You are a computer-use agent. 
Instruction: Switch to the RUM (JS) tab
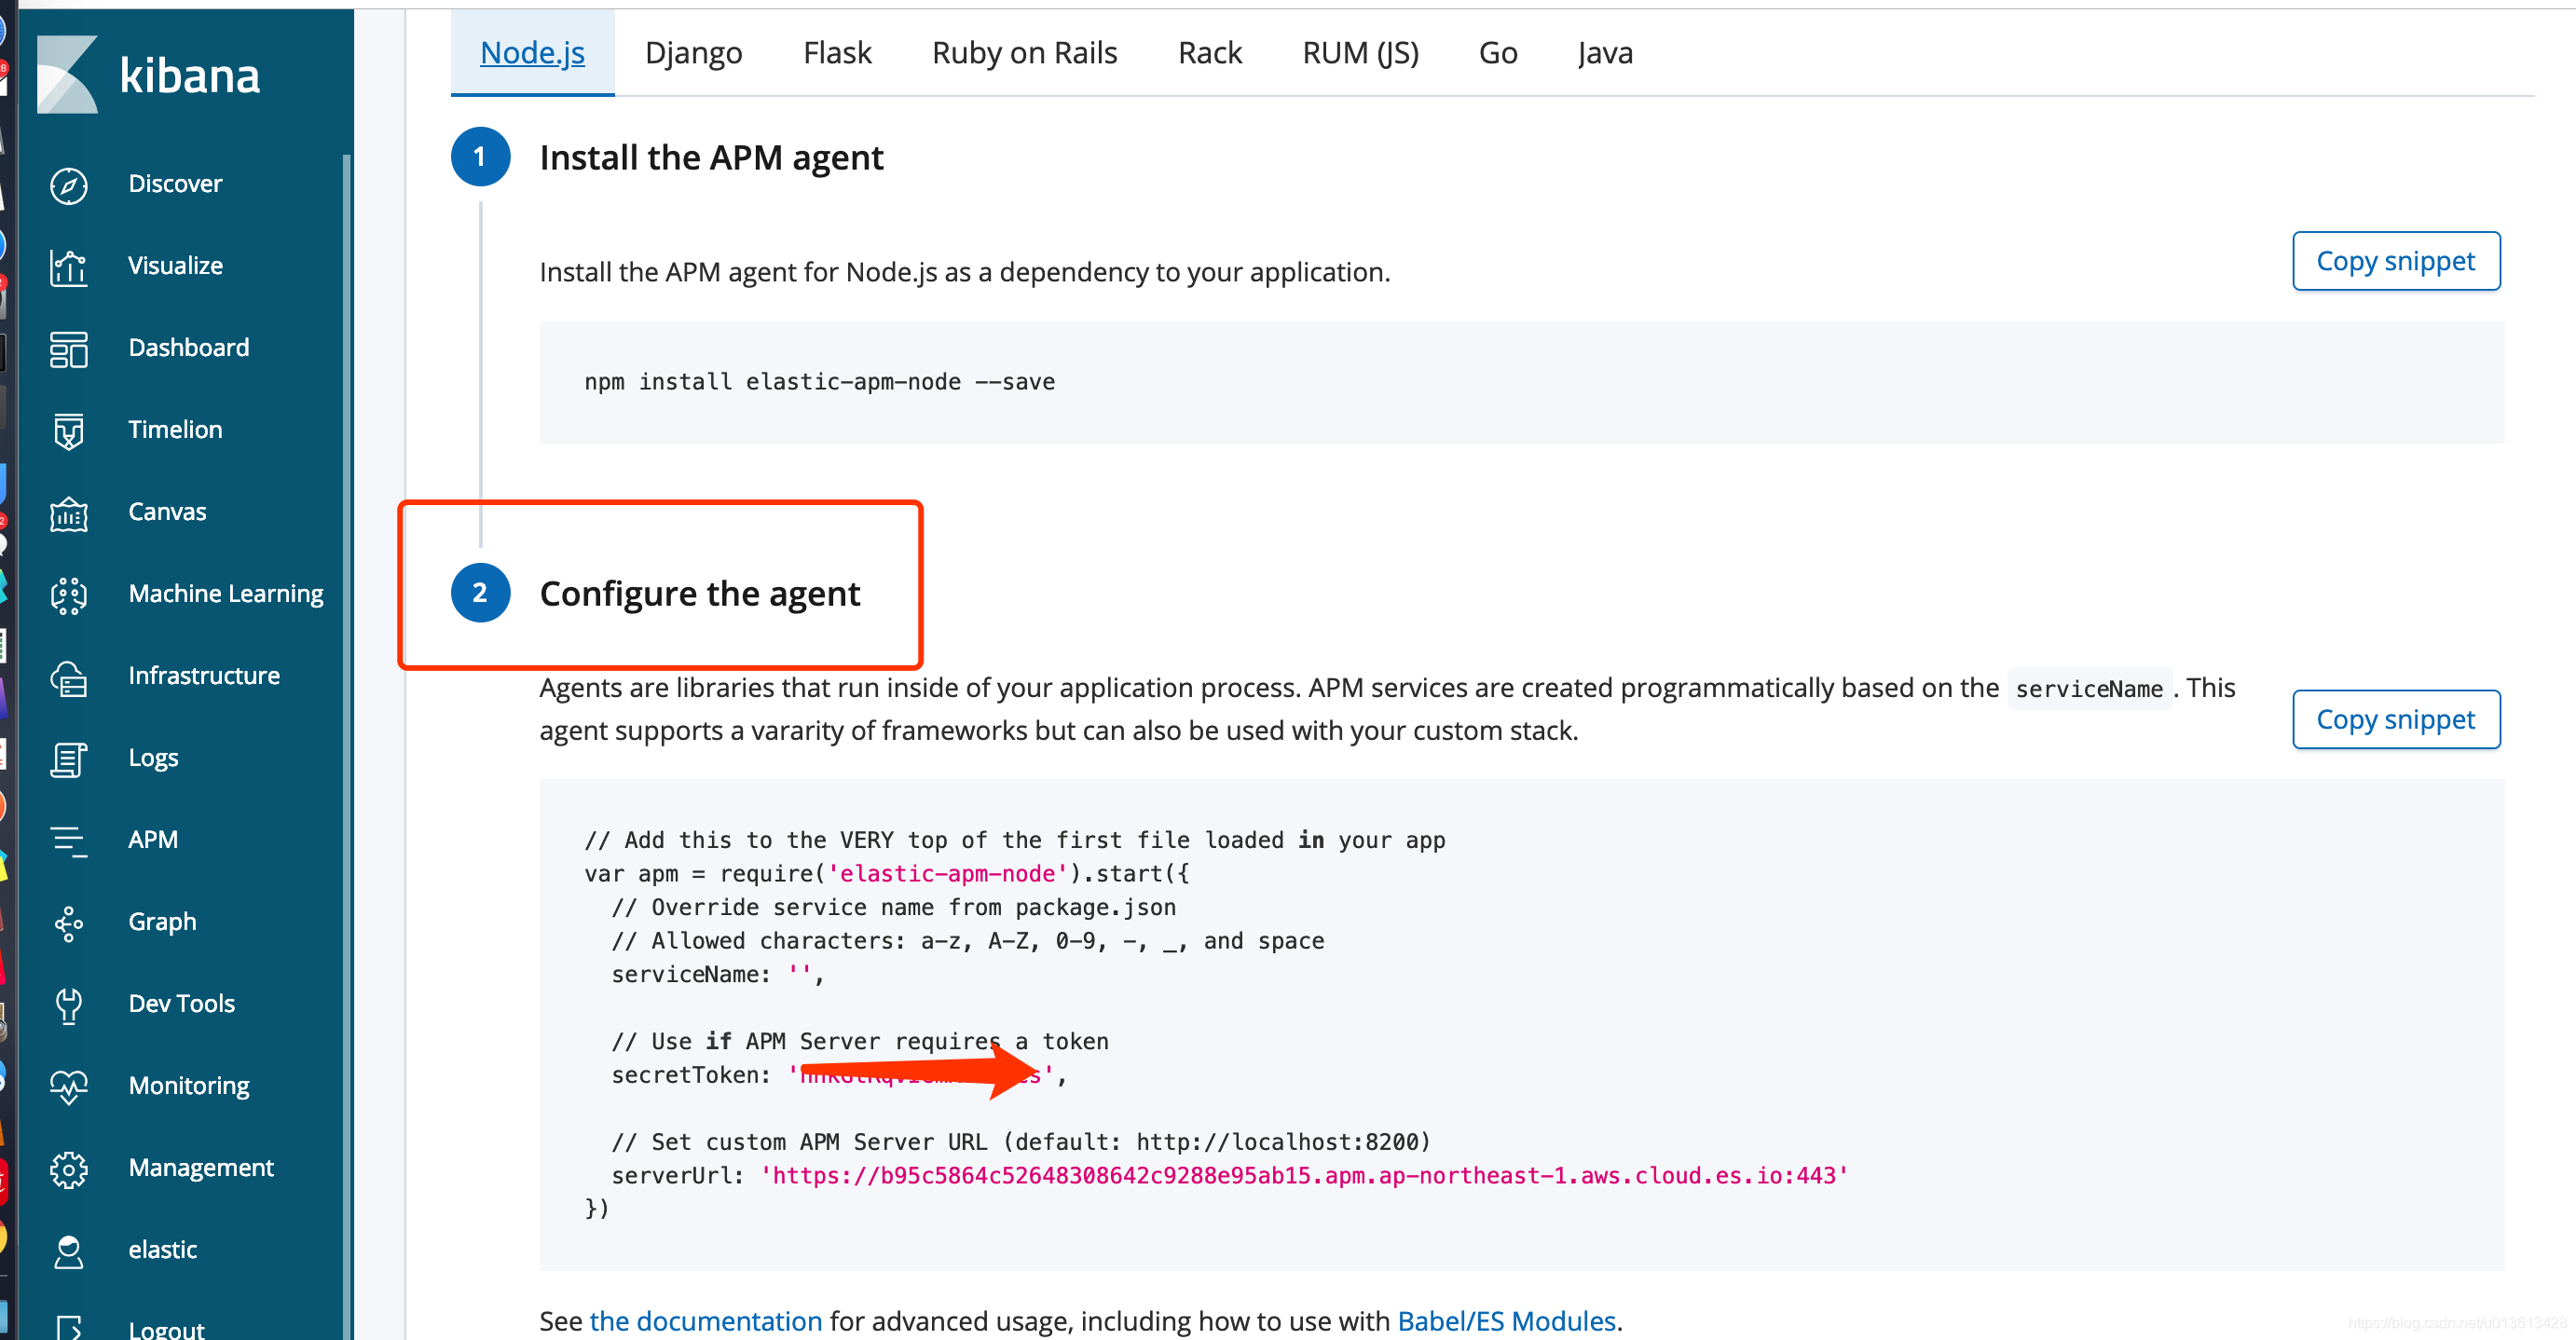1360,52
